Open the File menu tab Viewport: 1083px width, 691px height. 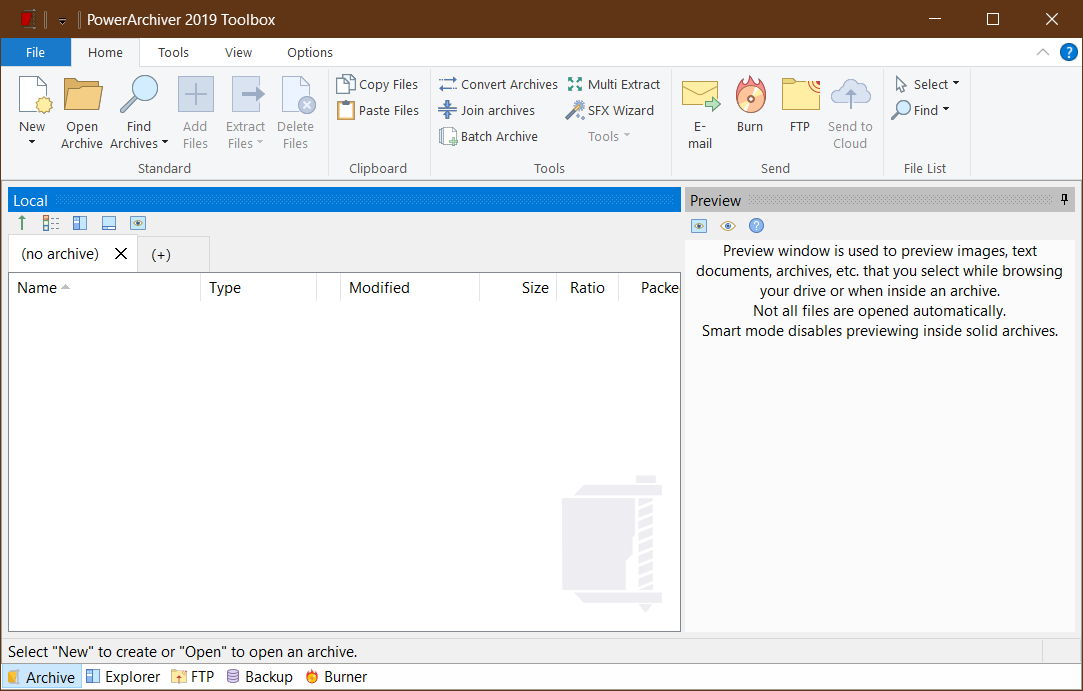[x=35, y=53]
